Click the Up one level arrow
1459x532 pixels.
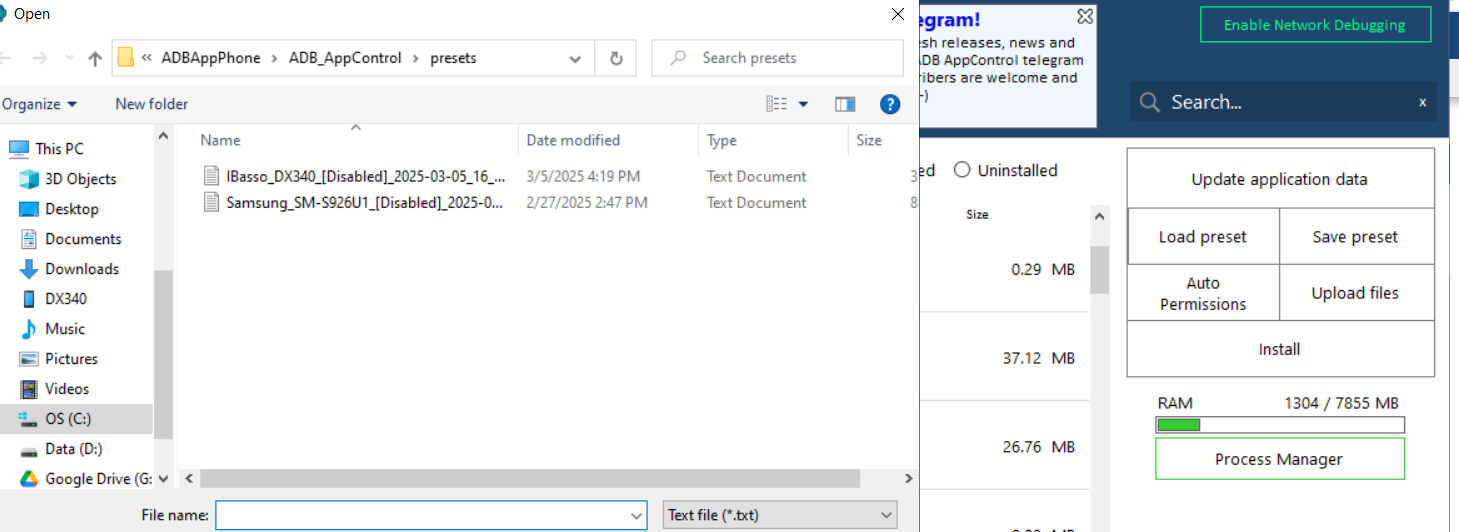(95, 59)
